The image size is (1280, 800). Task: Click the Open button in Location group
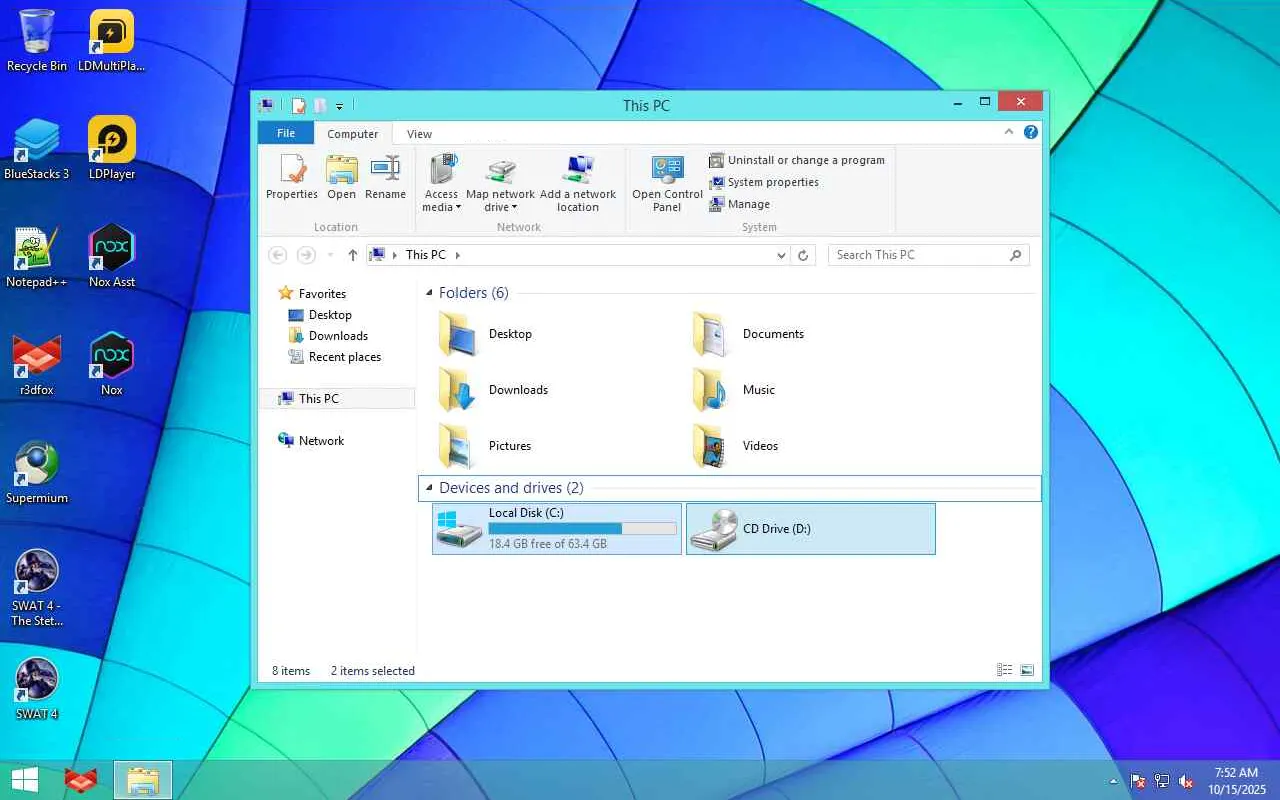click(341, 178)
